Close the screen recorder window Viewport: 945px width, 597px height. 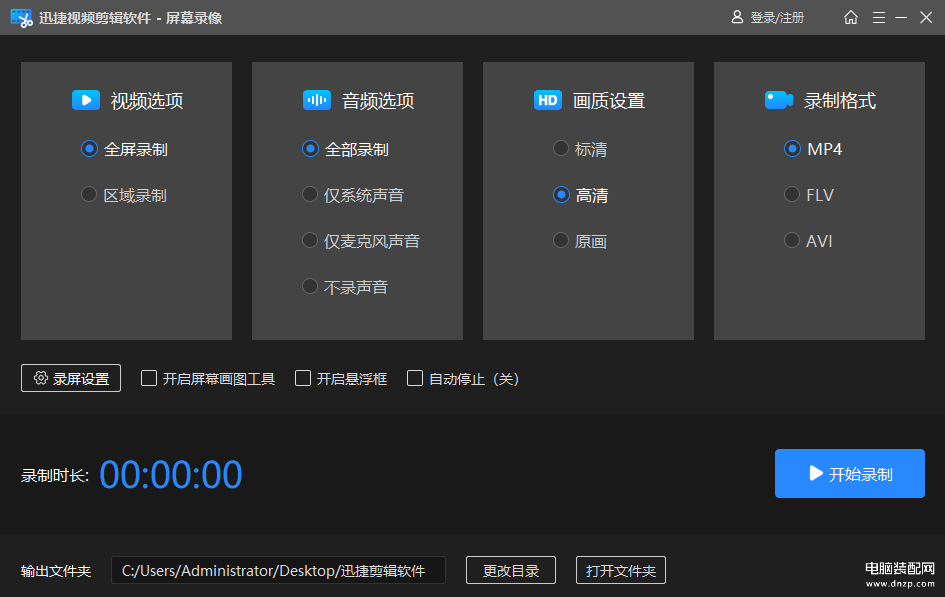926,17
